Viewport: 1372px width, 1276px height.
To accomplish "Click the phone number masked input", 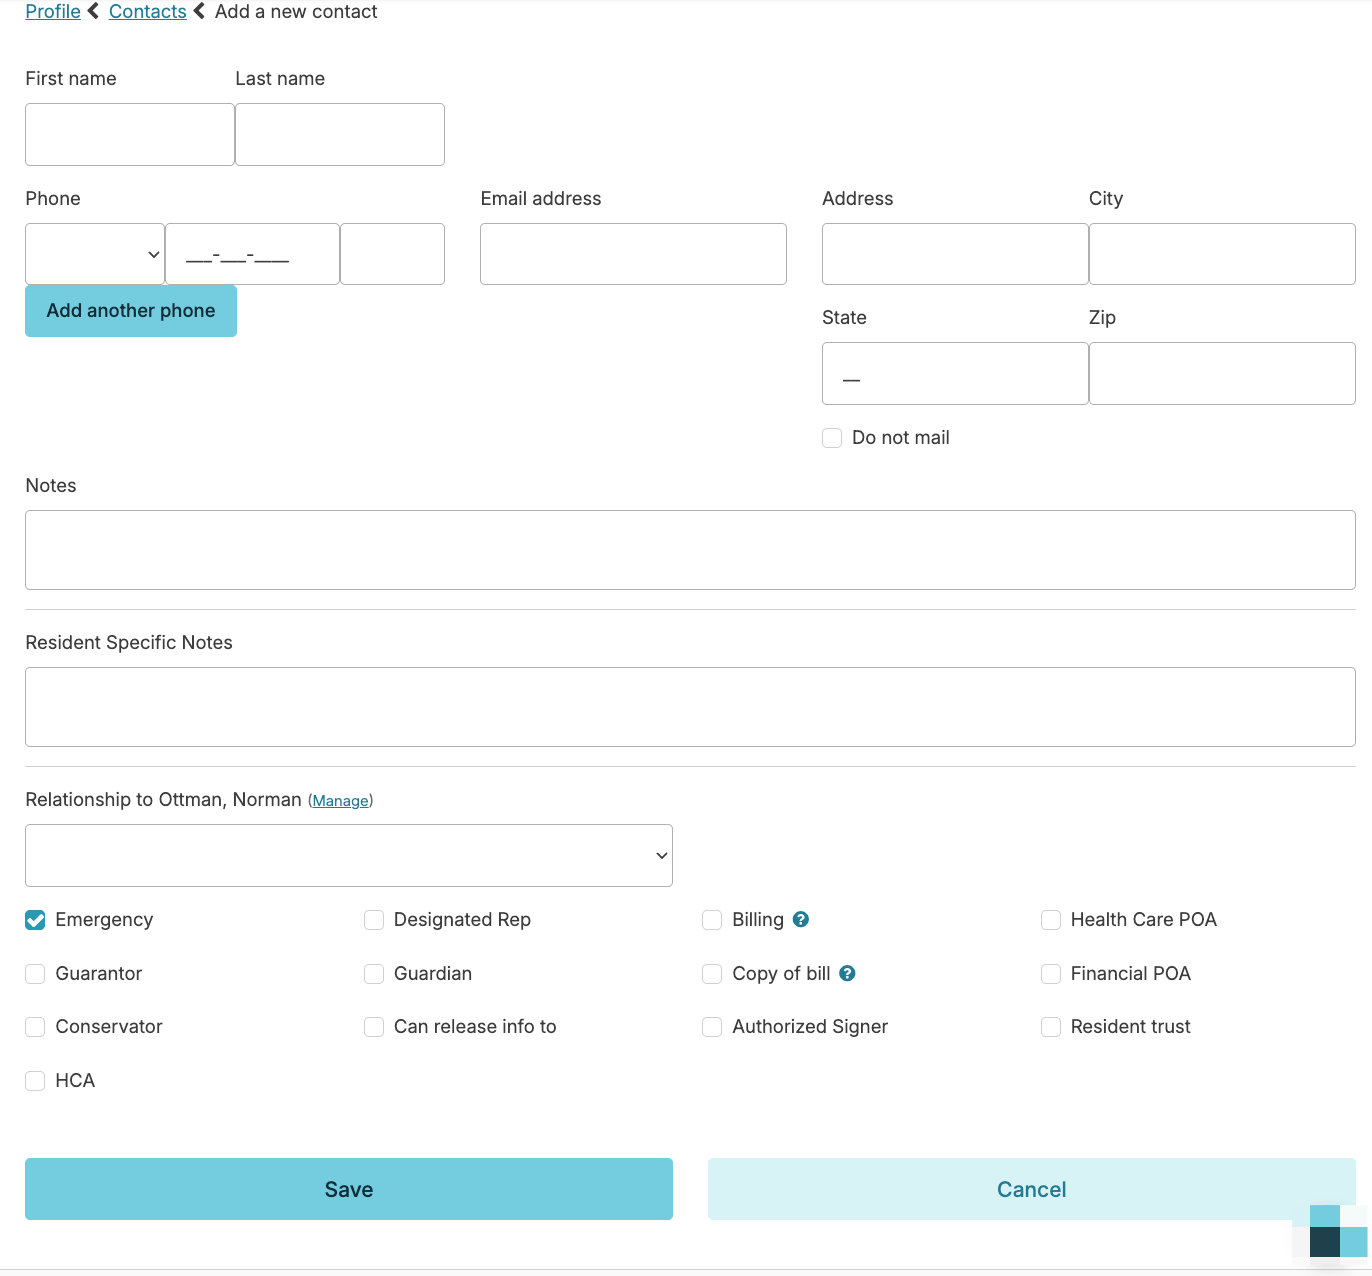I will [252, 254].
